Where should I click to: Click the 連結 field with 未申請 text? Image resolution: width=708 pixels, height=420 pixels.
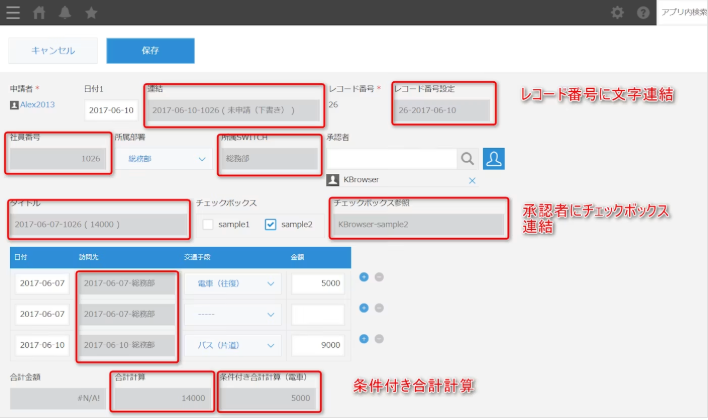point(233,110)
